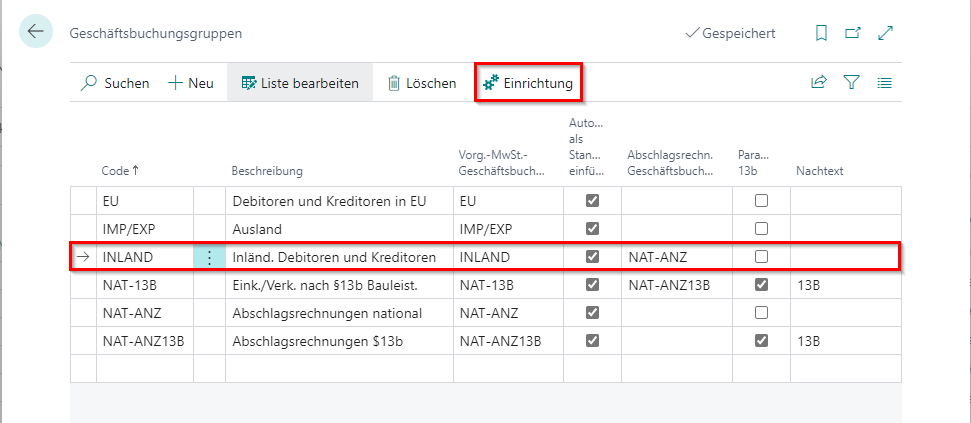Uncheck Auto checkbox in INLAND row

click(x=592, y=257)
